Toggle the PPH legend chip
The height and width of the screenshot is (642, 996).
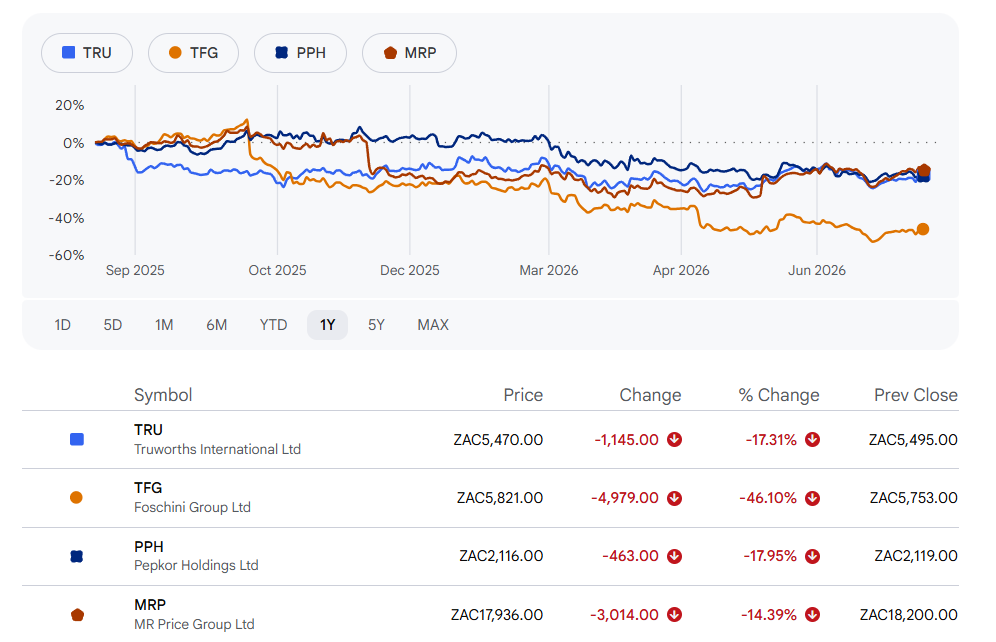[x=300, y=53]
